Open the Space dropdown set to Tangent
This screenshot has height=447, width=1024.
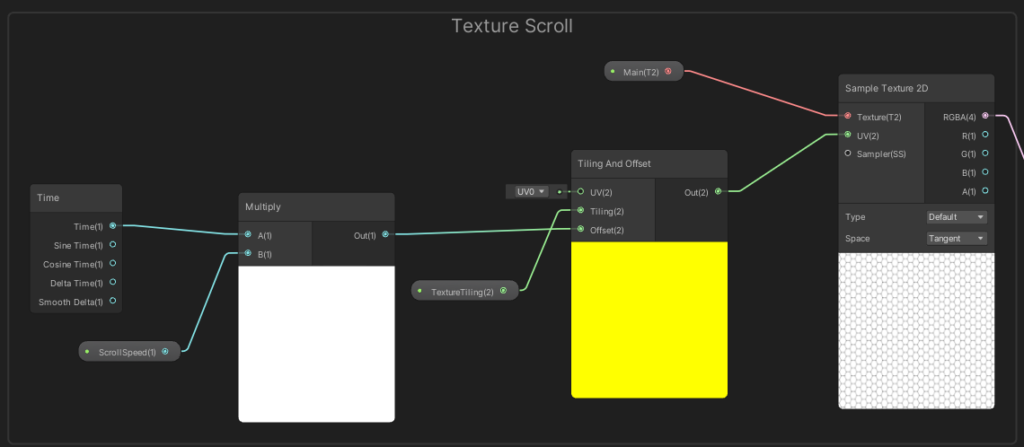(956, 238)
